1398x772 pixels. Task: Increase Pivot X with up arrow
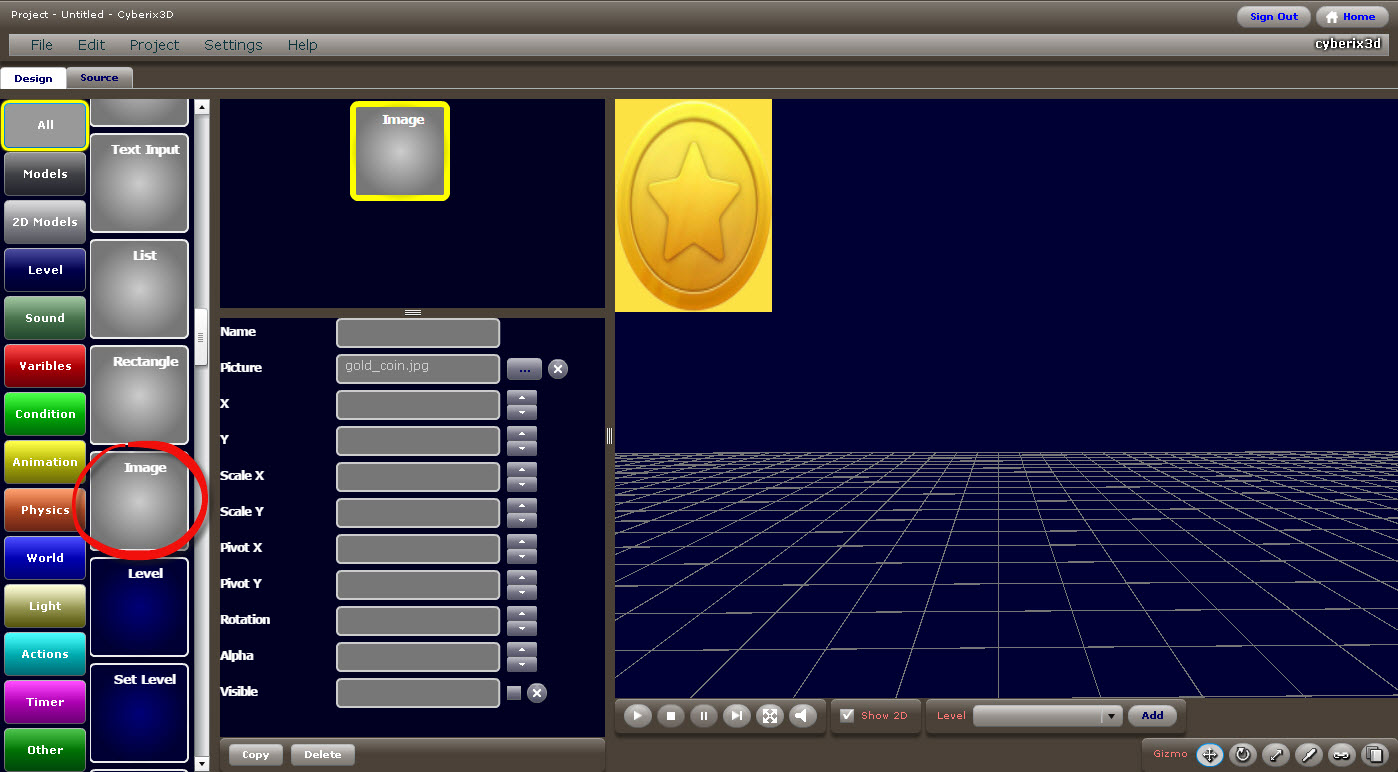[x=522, y=541]
